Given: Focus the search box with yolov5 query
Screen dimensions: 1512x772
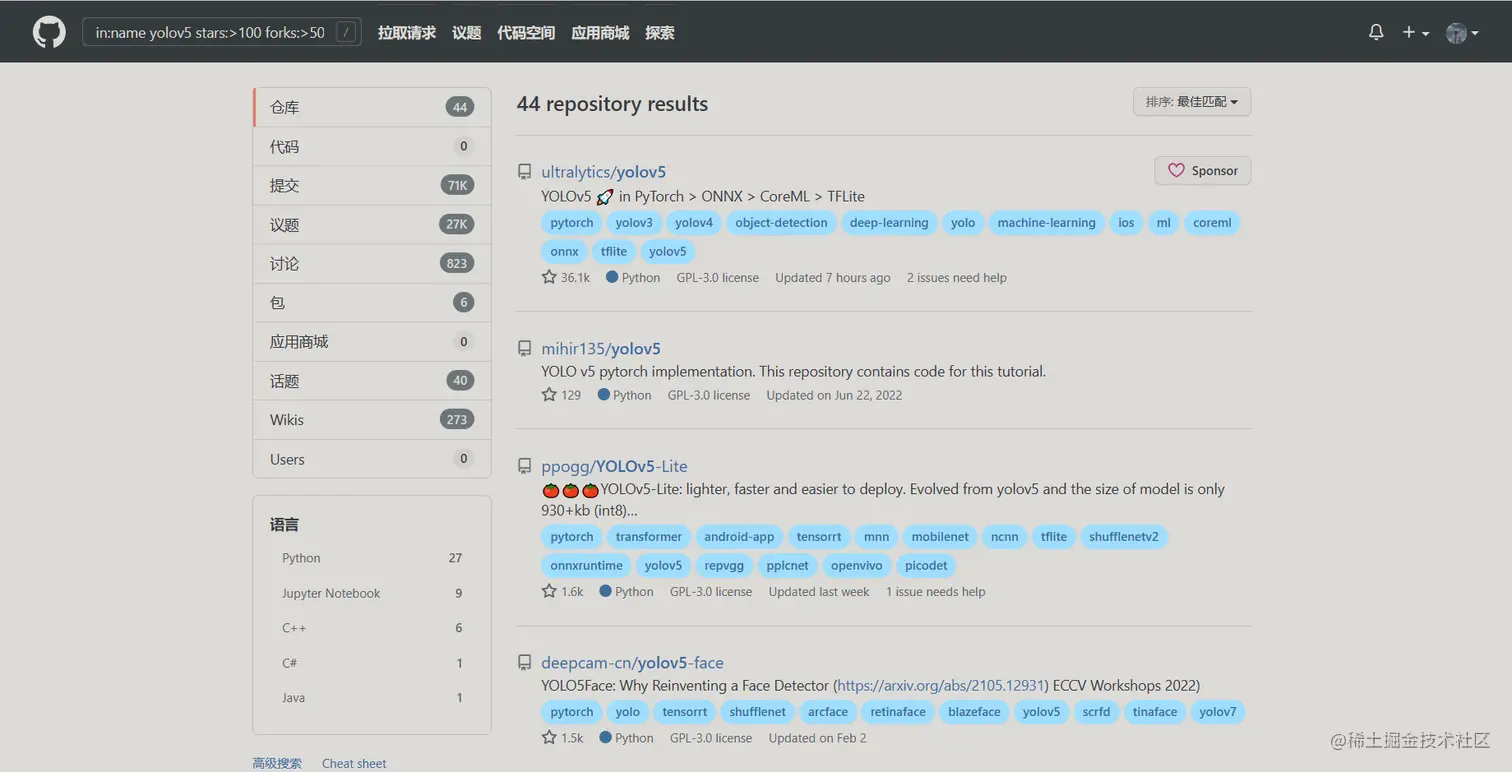Looking at the screenshot, I should 222,32.
